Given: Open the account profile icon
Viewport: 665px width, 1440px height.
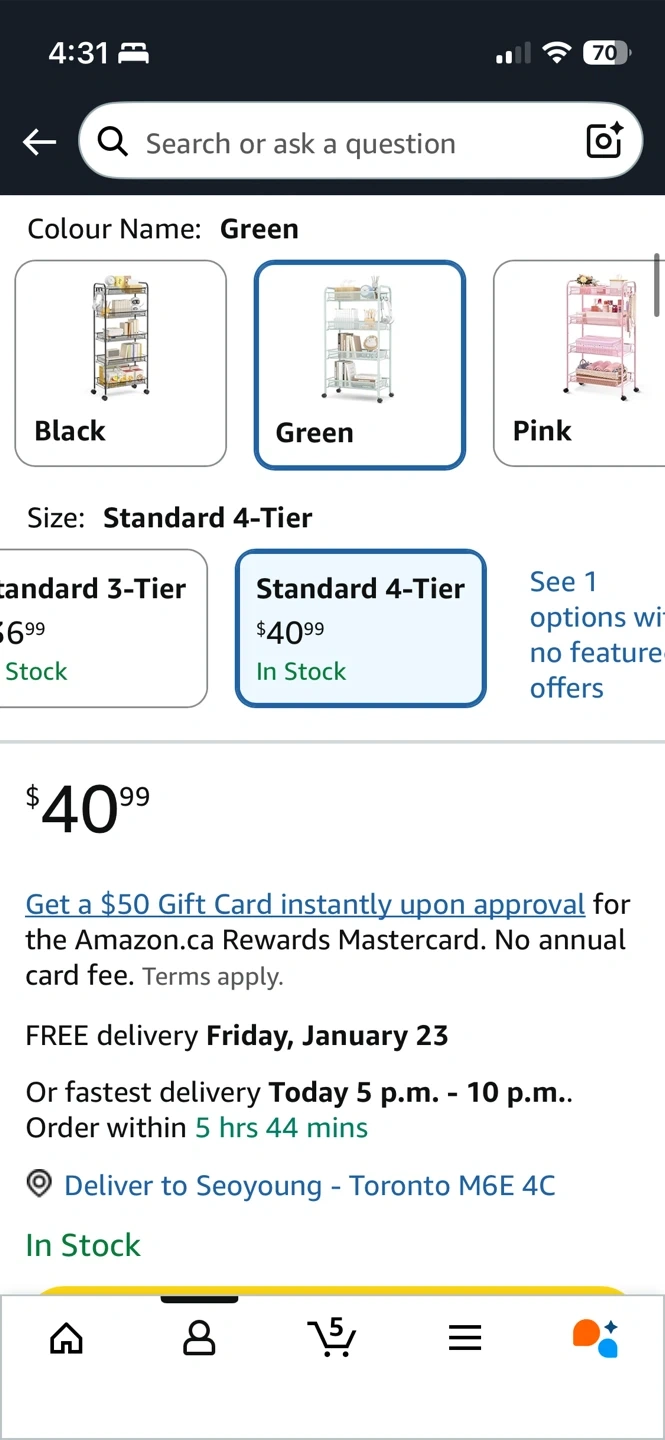Looking at the screenshot, I should tap(199, 1337).
